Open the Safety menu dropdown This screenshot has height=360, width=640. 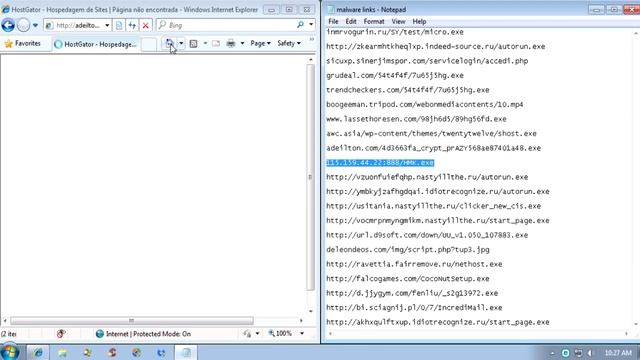click(x=289, y=43)
